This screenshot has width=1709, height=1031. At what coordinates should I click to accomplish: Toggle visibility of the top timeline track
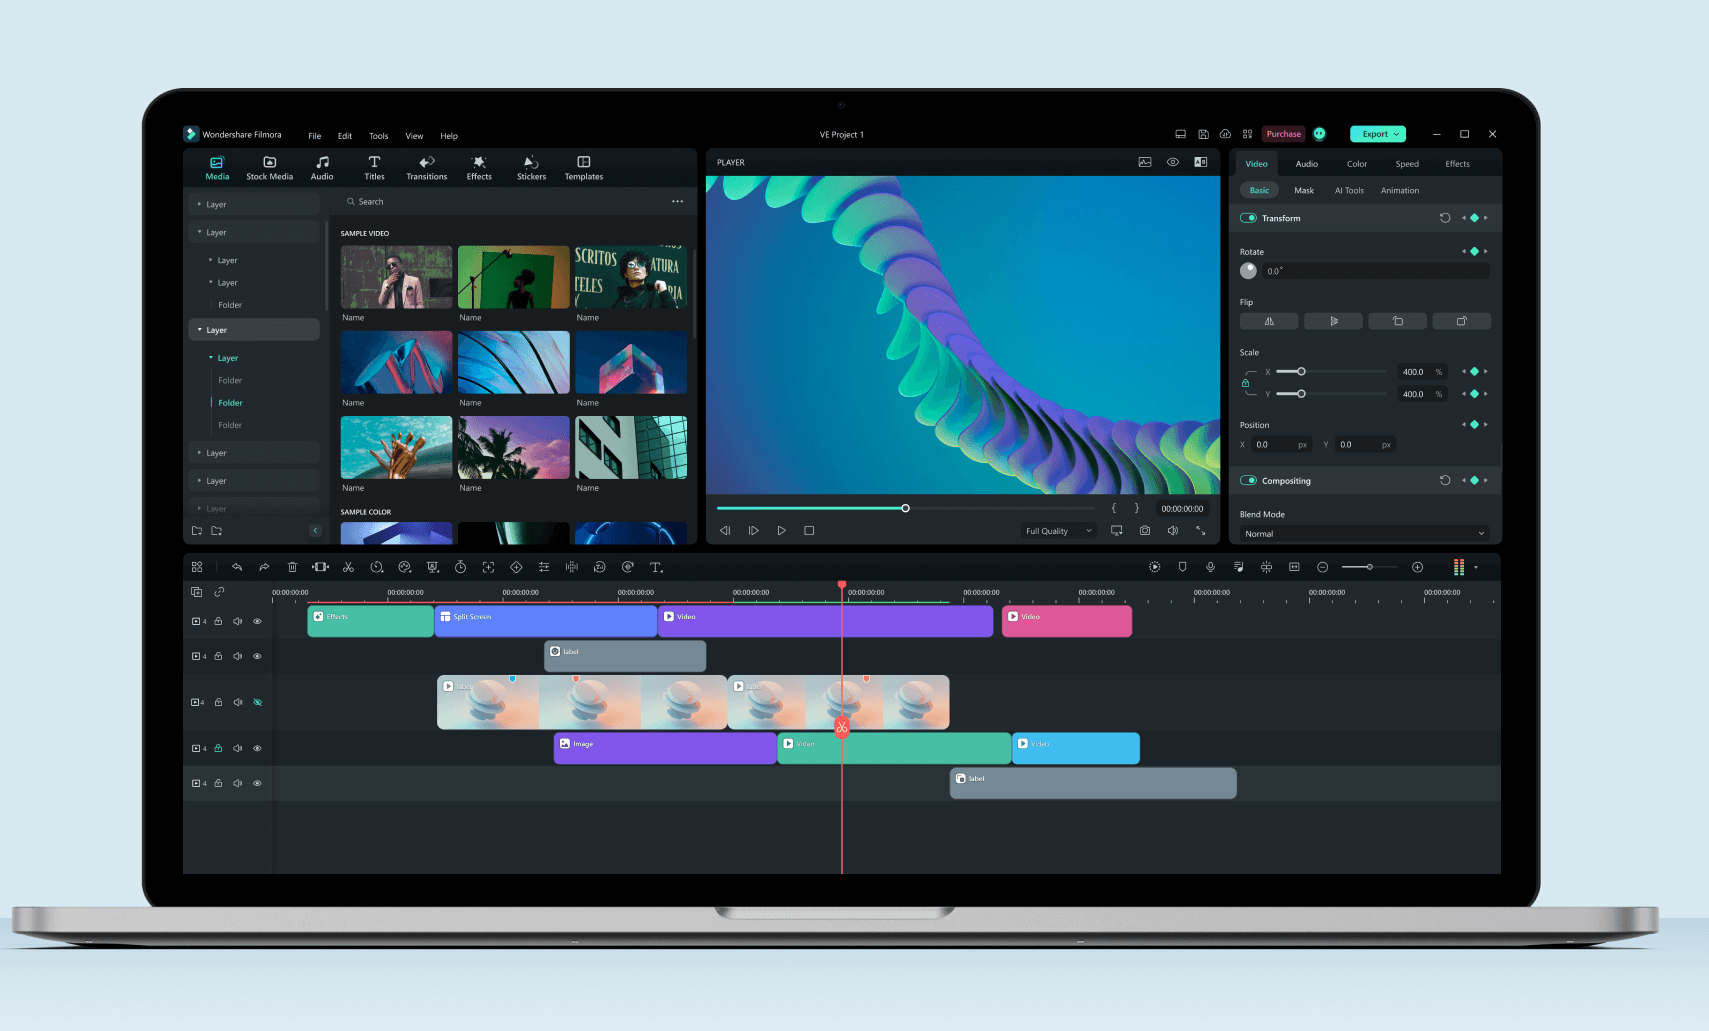coord(257,621)
